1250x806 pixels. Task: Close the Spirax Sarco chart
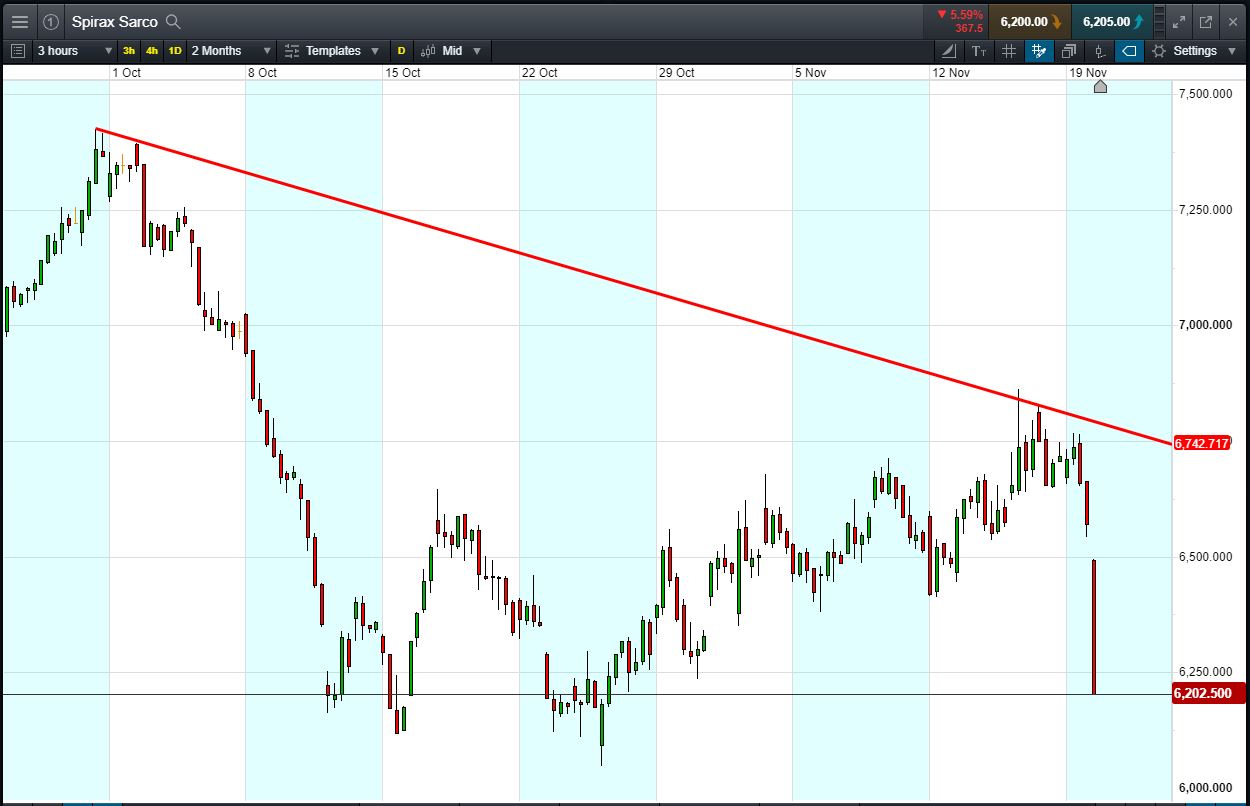[x=1232, y=21]
